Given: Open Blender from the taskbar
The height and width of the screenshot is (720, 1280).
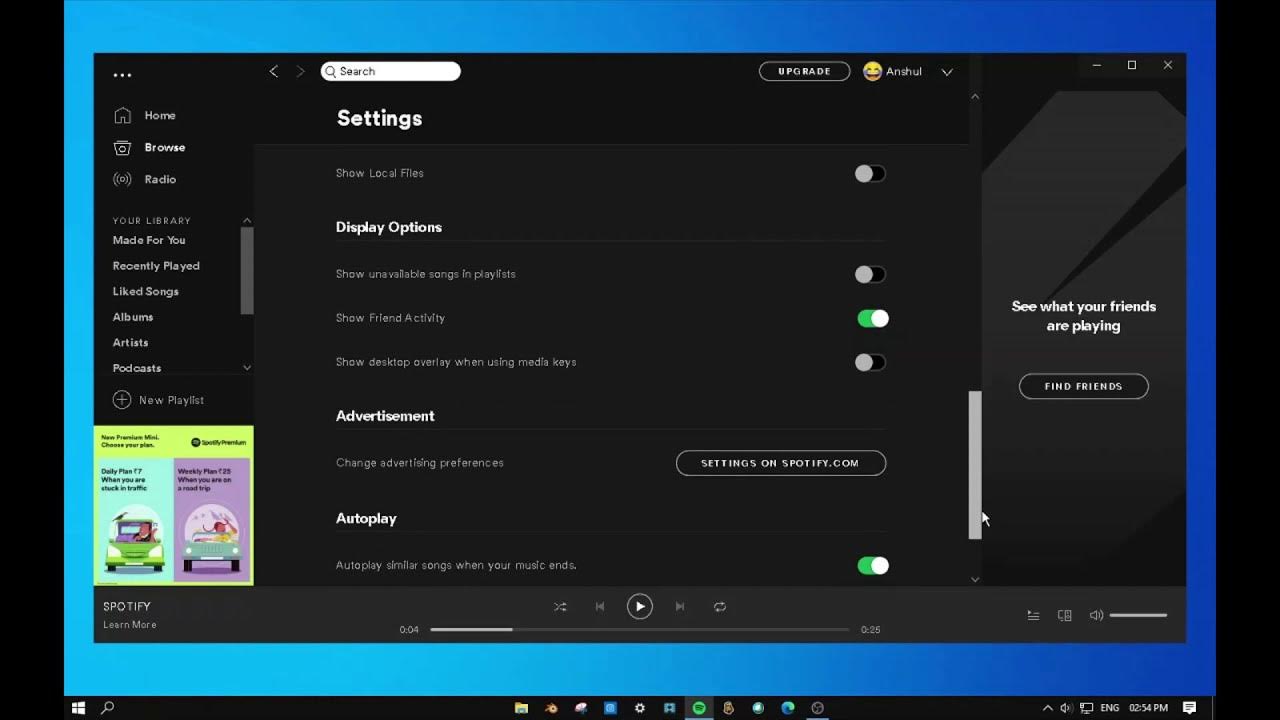Looking at the screenshot, I should tap(551, 708).
